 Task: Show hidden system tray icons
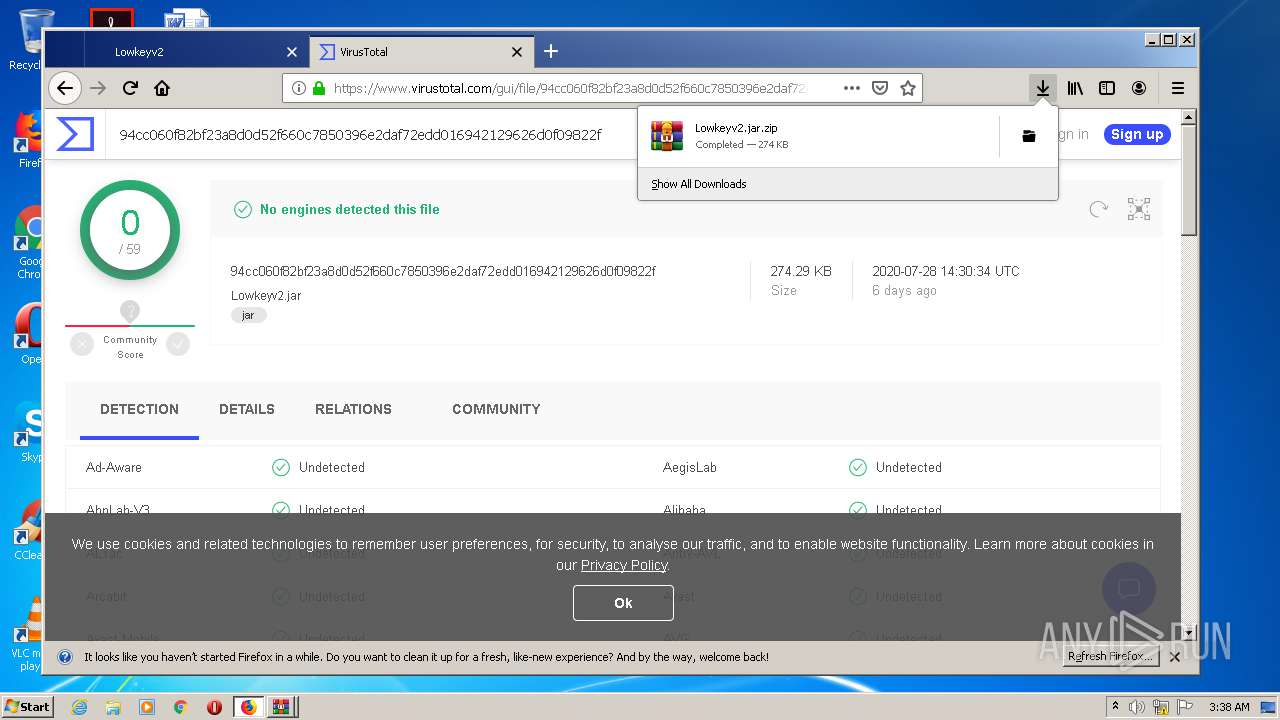1115,707
